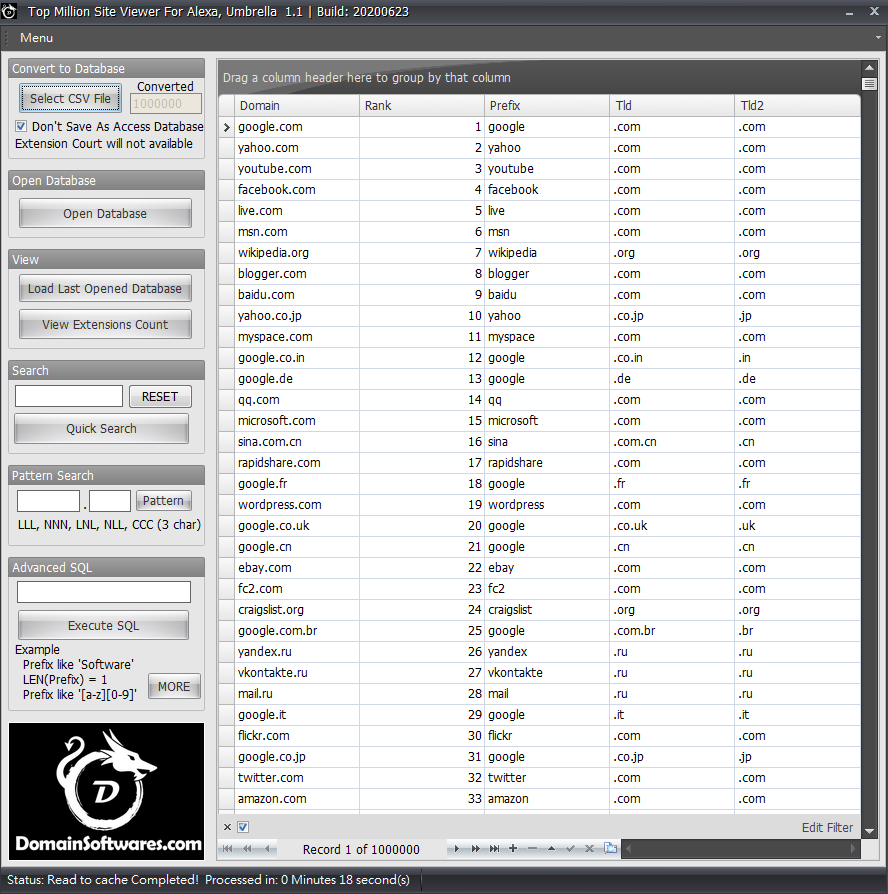Click the previous page navigator icon

(247, 848)
